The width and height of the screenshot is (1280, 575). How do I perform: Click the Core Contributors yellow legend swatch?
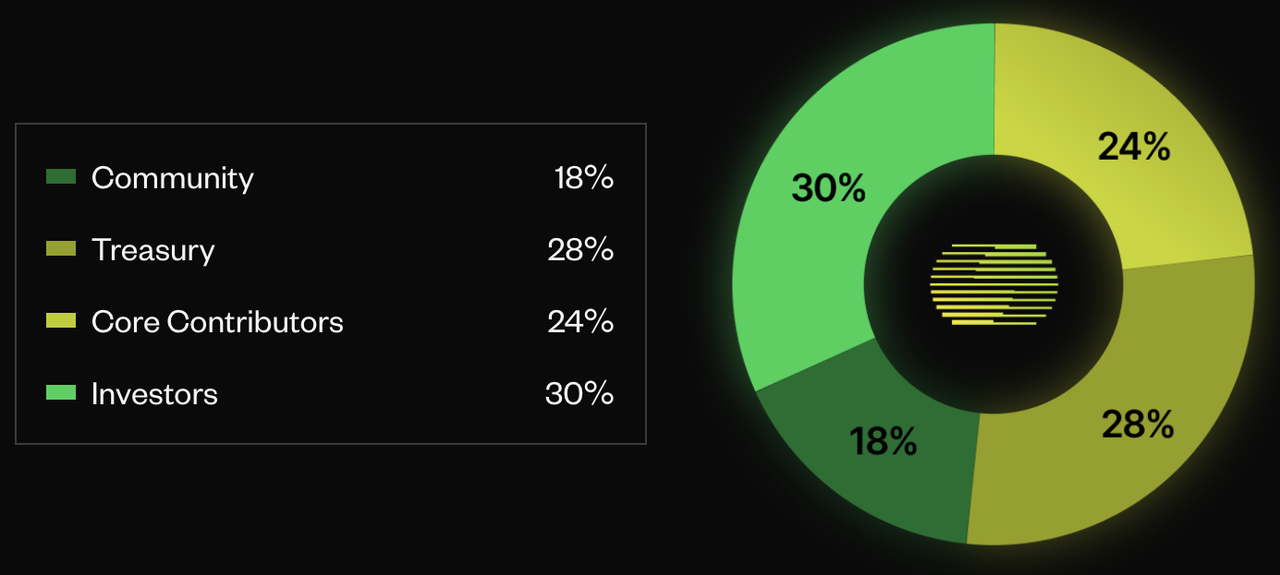click(x=61, y=321)
